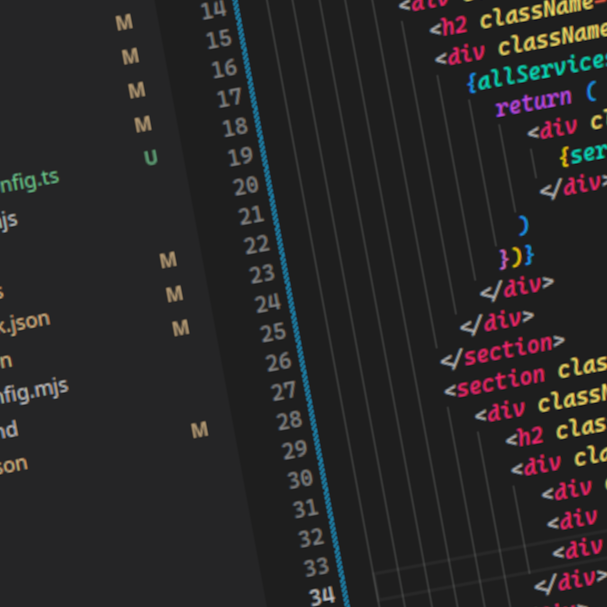Screen dimensions: 607x607
Task: Click line number 29 in the gutter
Action: click(295, 450)
